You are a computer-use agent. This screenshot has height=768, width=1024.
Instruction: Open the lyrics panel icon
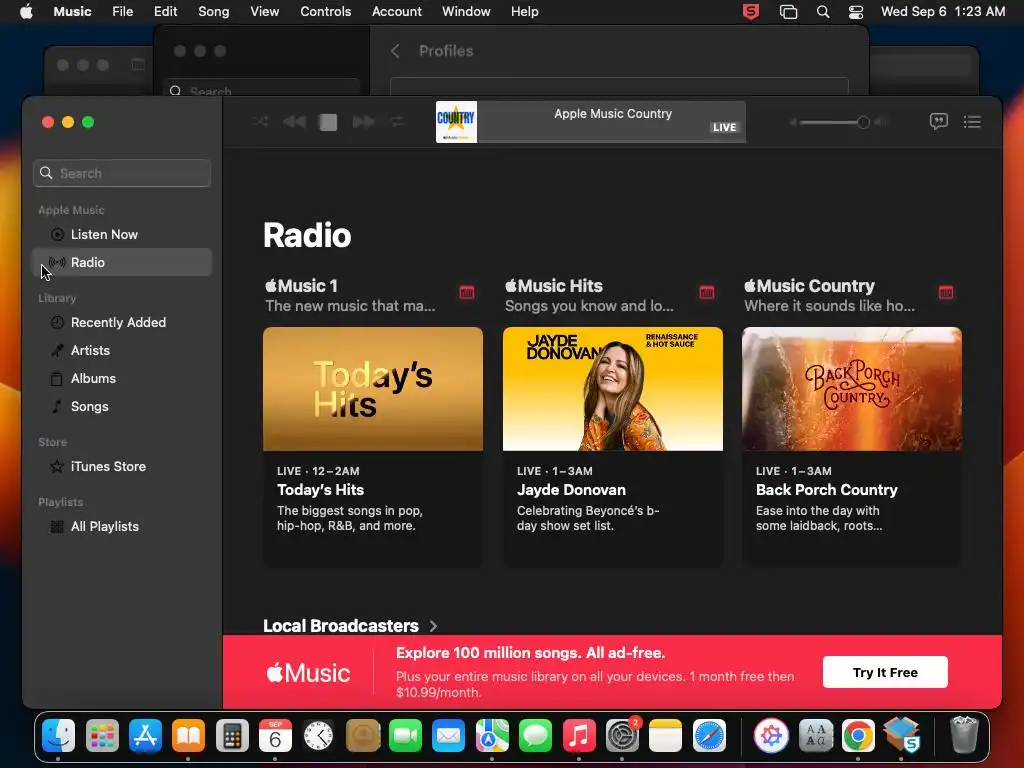coord(938,121)
